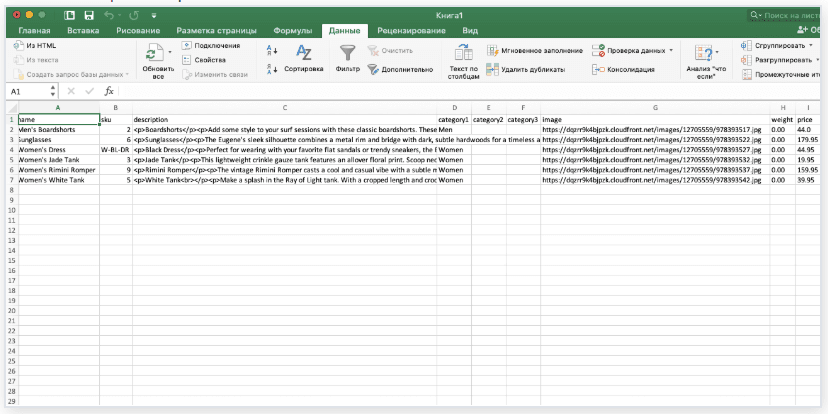Run Мгновенное заполнение flash fill

coord(534,51)
